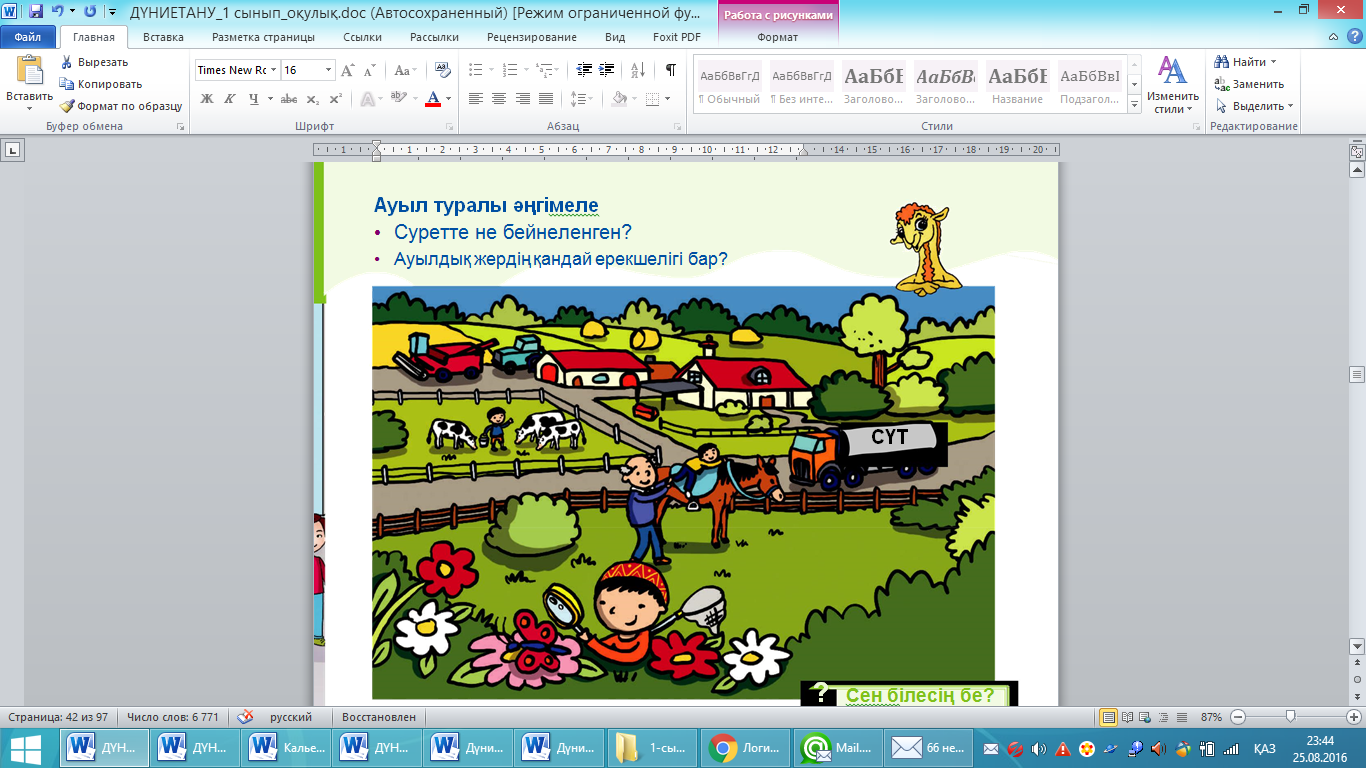Image resolution: width=1366 pixels, height=768 pixels.
Task: Switch to the Вставка ribbon tab
Action: point(163,37)
